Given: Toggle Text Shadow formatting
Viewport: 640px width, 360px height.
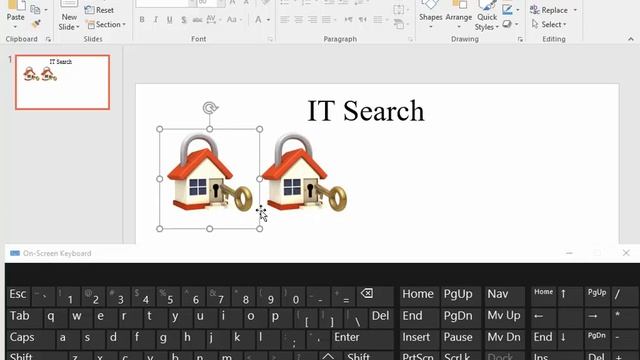Looking at the screenshot, I should point(184,20).
